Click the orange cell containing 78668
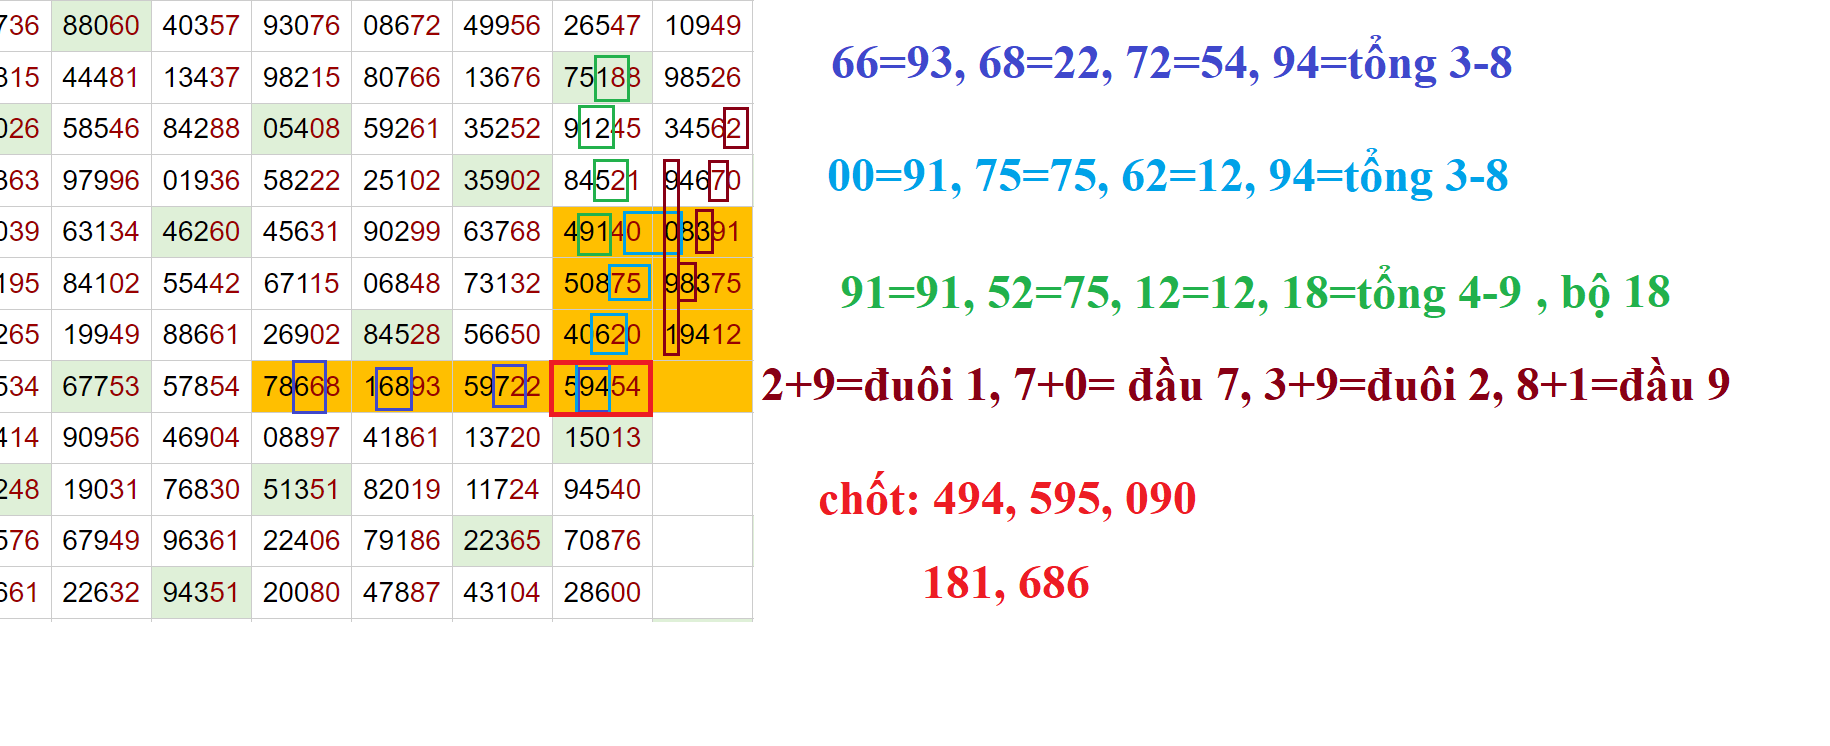The image size is (1830, 746). tap(301, 387)
